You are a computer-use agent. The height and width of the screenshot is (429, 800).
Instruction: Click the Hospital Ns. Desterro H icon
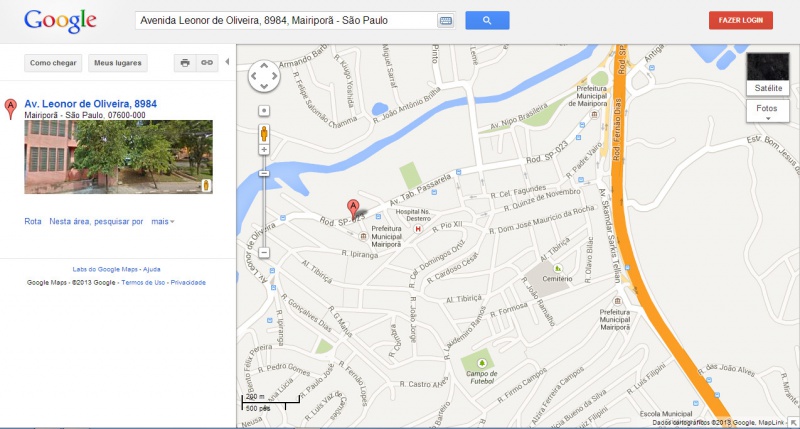point(418,229)
